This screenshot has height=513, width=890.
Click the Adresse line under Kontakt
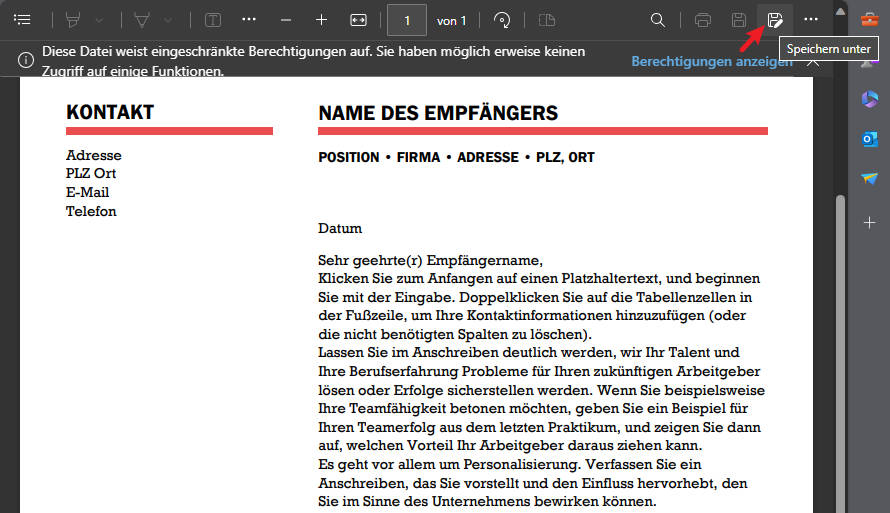point(94,155)
